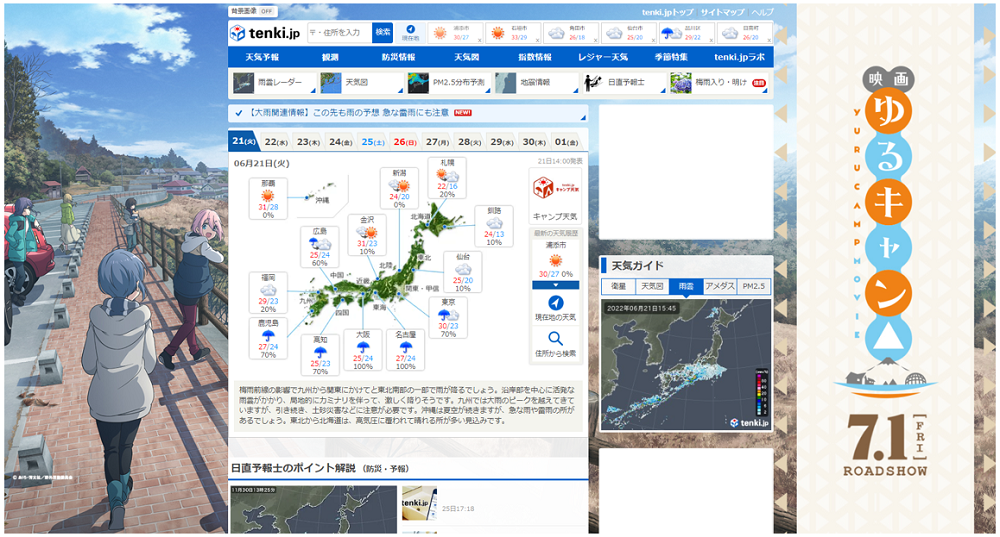Click the tenki.jp logo icon

[237, 33]
